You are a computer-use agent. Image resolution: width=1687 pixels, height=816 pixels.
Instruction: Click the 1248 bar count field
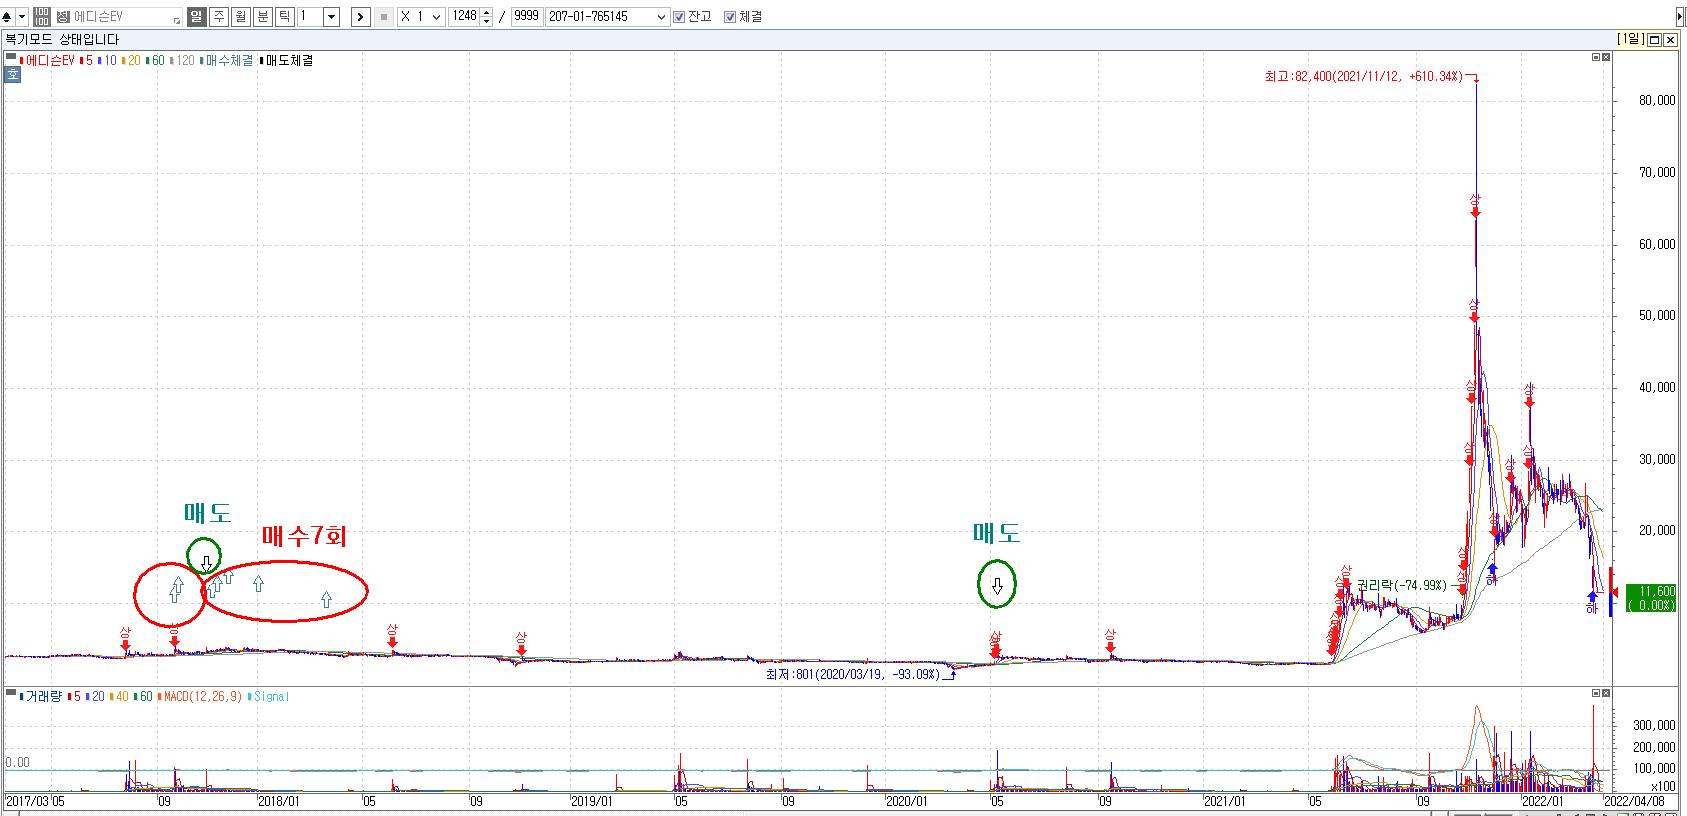(464, 17)
